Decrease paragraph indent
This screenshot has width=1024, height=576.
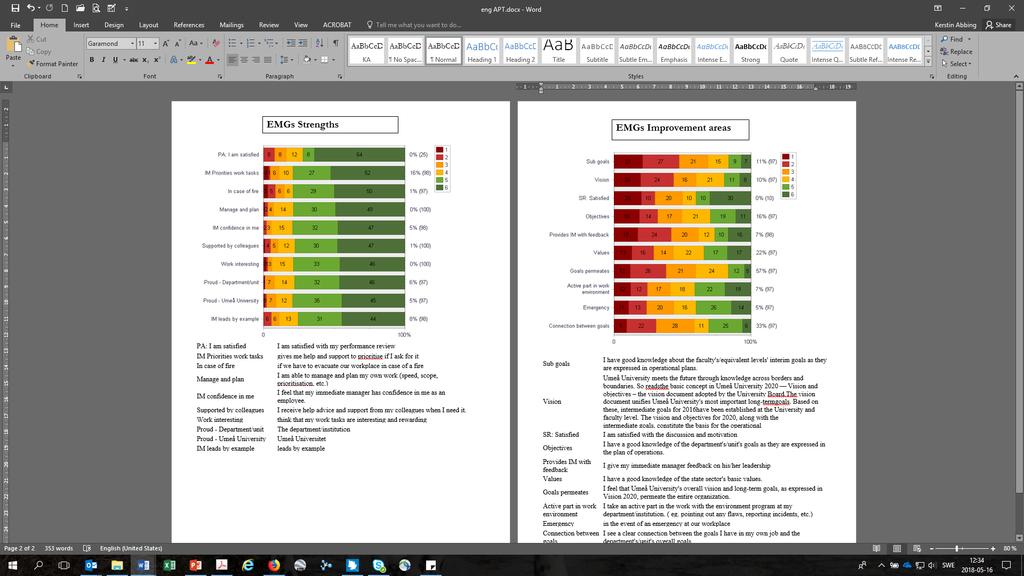coord(291,43)
